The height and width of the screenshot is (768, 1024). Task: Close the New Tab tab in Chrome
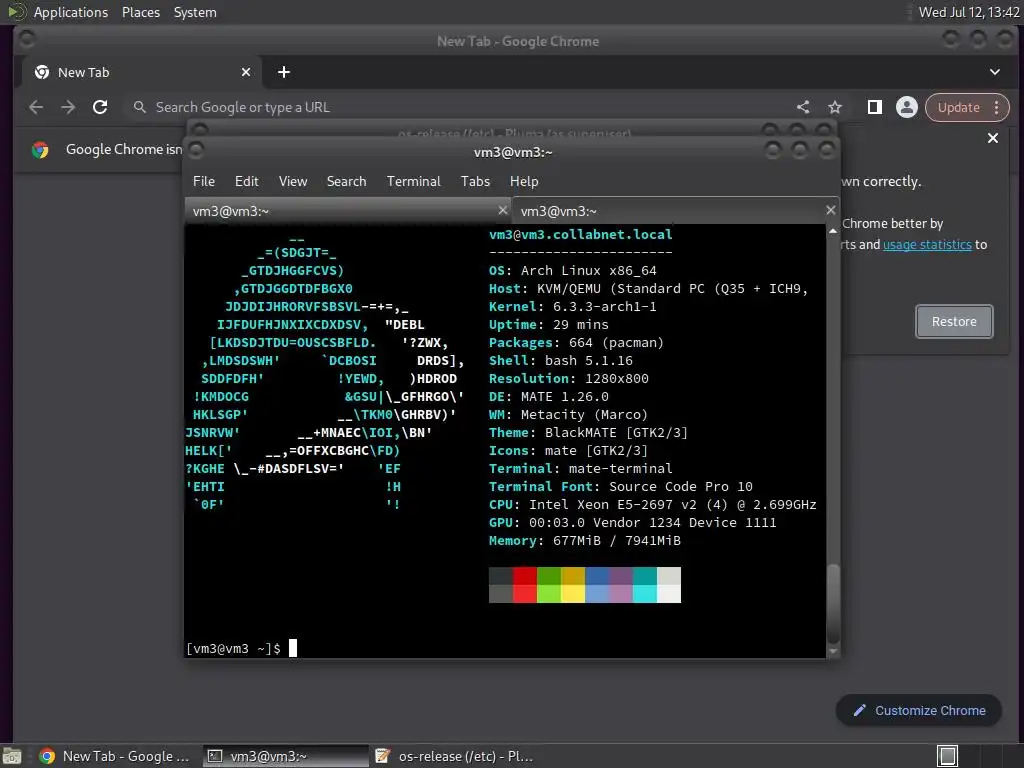(x=246, y=72)
